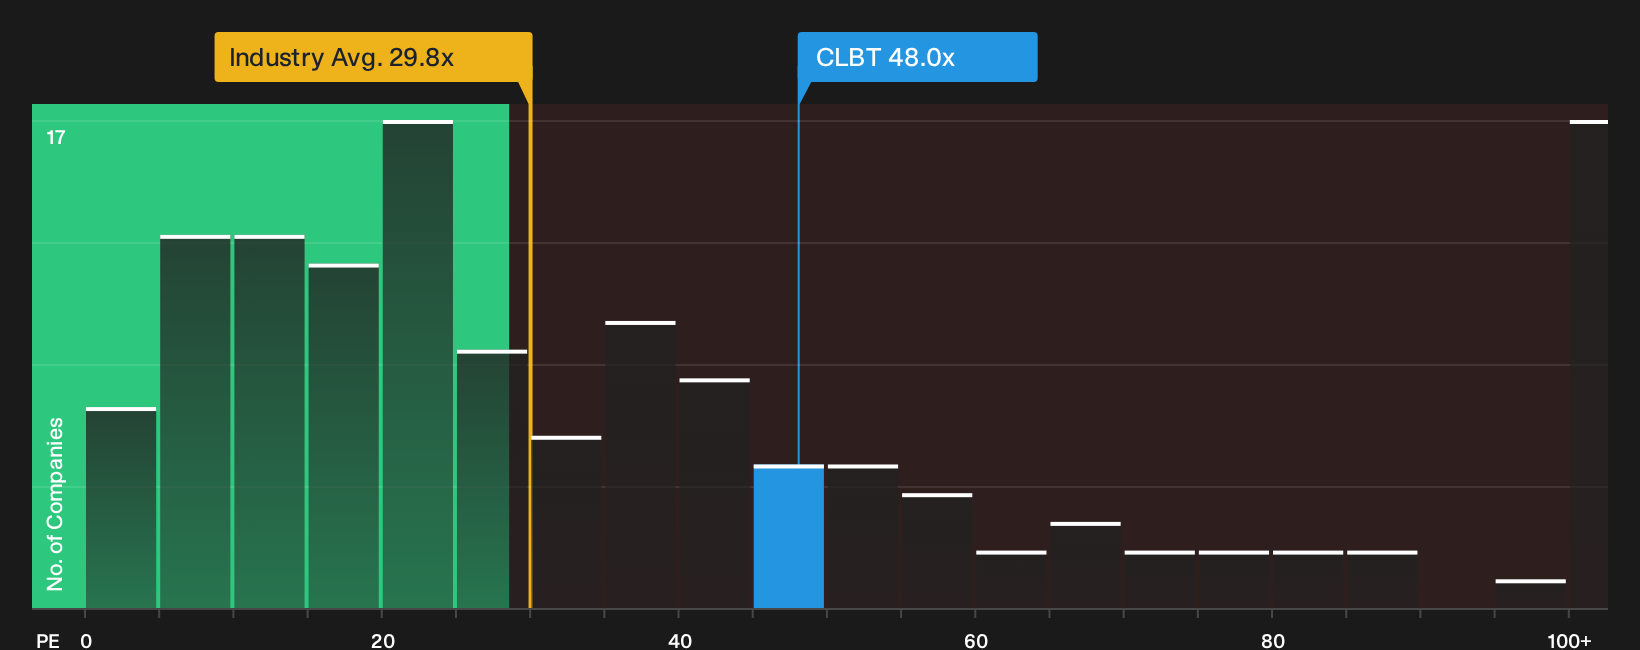Click the bar for PE 25-30
Image resolution: width=1640 pixels, height=650 pixels.
click(x=492, y=479)
